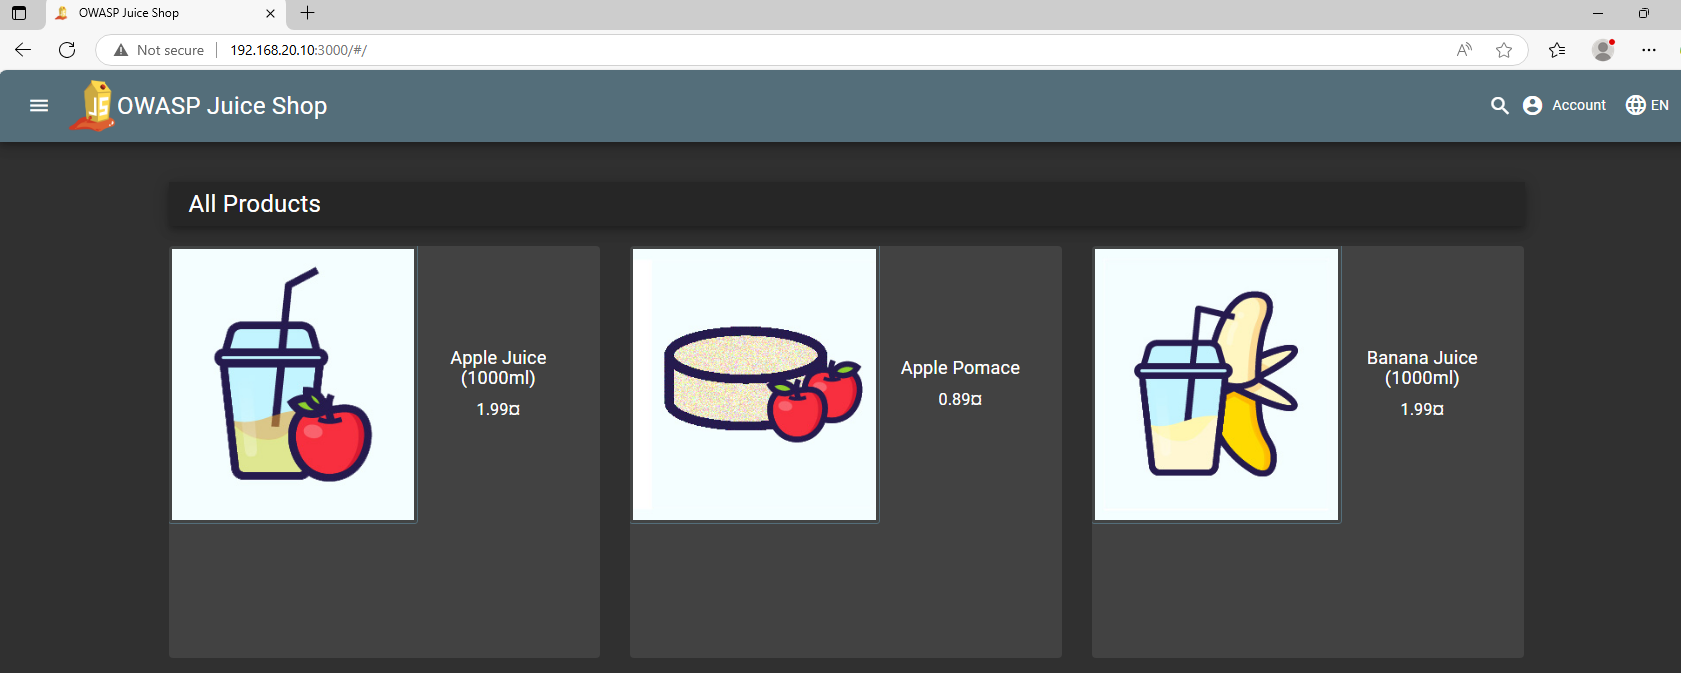The width and height of the screenshot is (1681, 673).
Task: Open a new browser tab
Action: pyautogui.click(x=308, y=13)
